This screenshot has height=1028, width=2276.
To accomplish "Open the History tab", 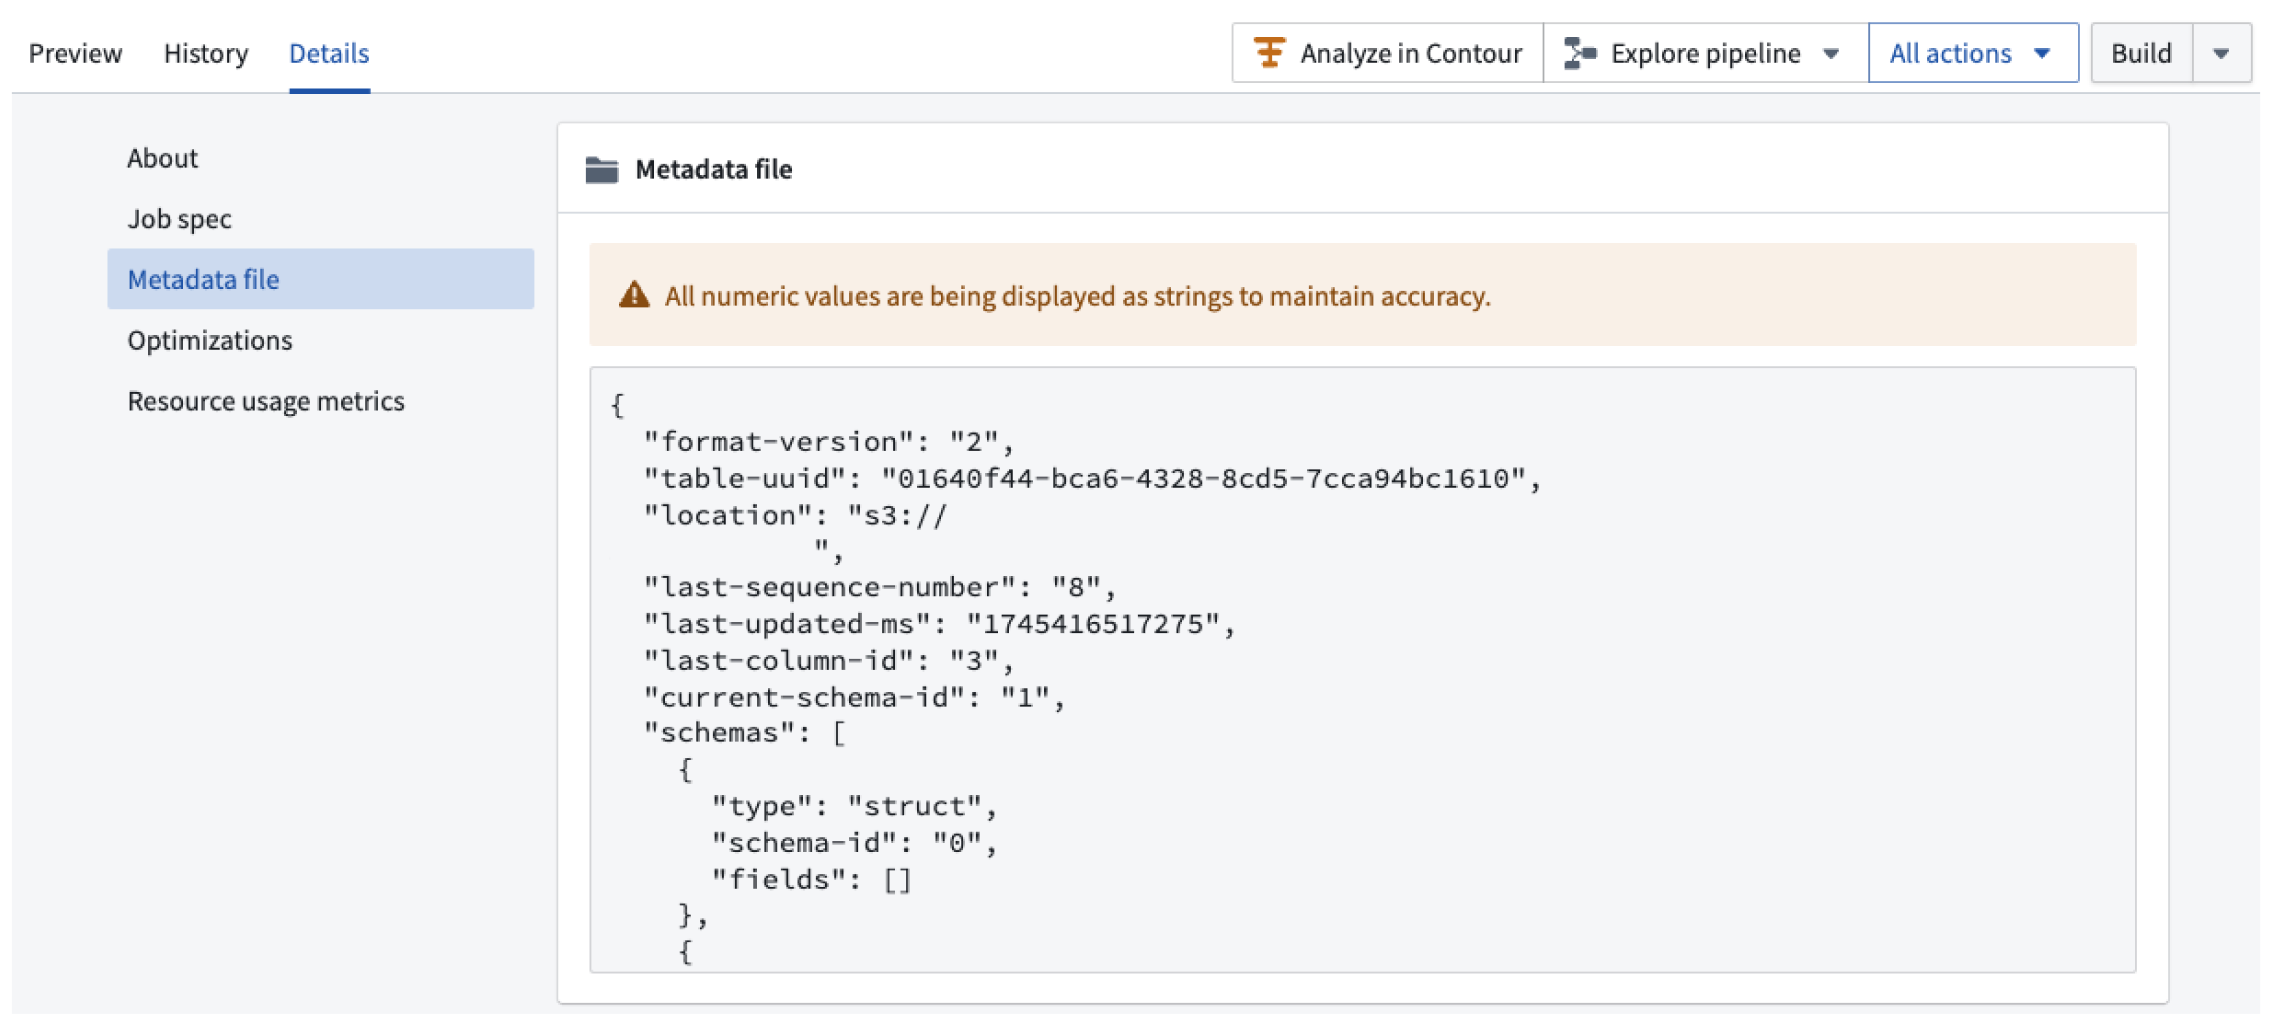I will click(206, 53).
